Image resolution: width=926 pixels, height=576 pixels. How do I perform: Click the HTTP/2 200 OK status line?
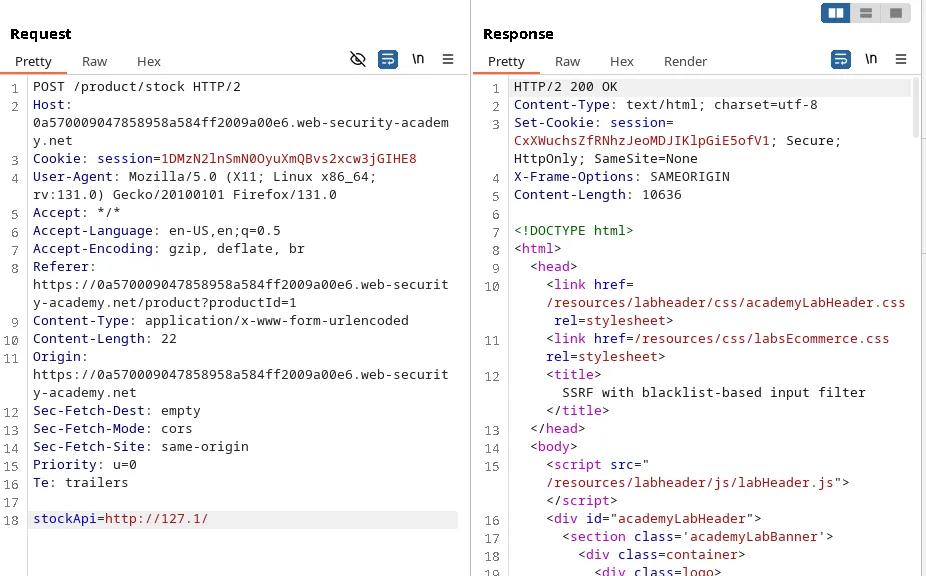point(565,87)
